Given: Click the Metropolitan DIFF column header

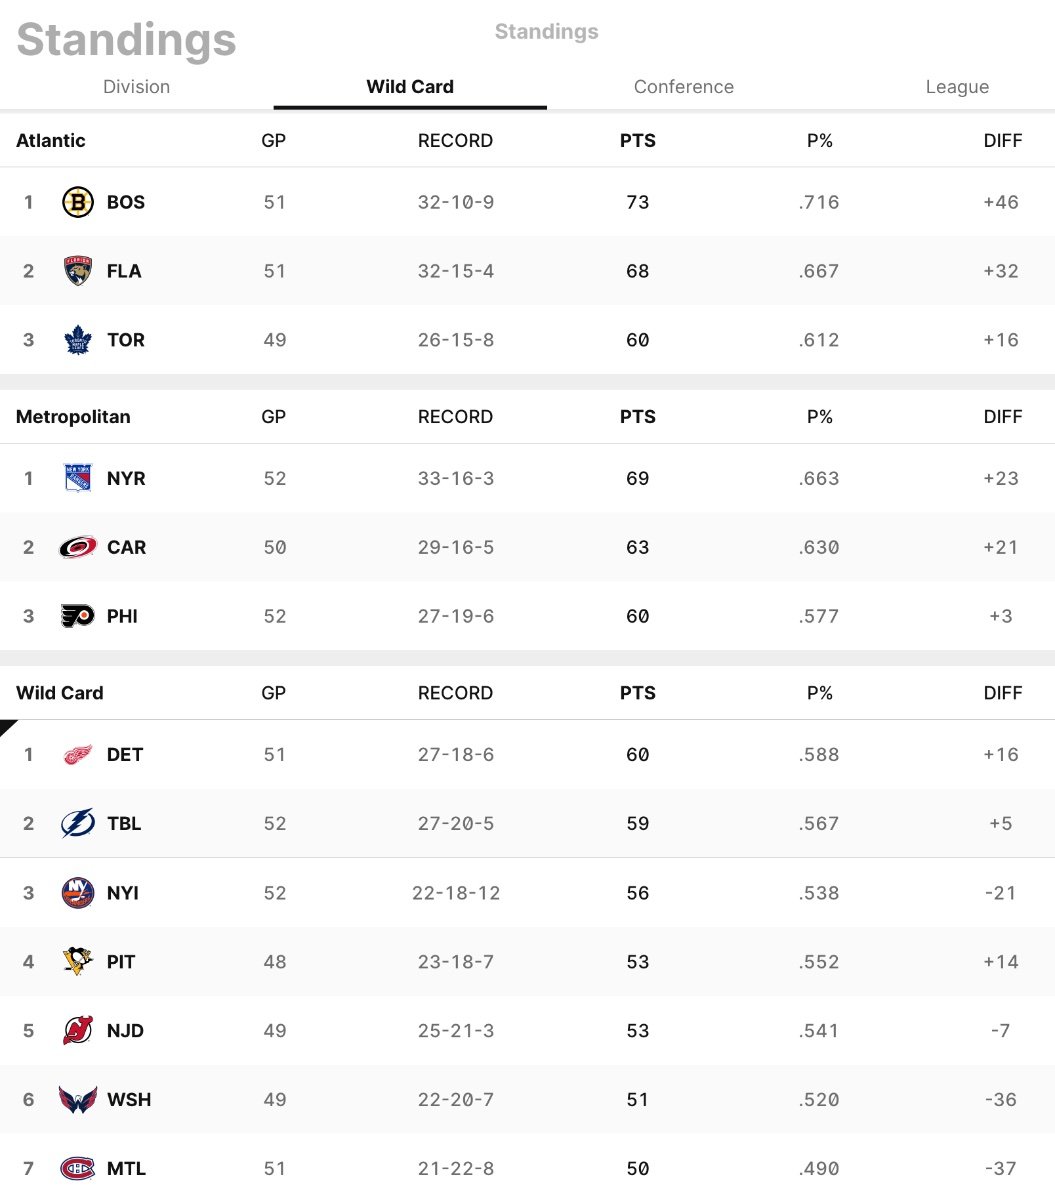Looking at the screenshot, I should (x=1003, y=417).
